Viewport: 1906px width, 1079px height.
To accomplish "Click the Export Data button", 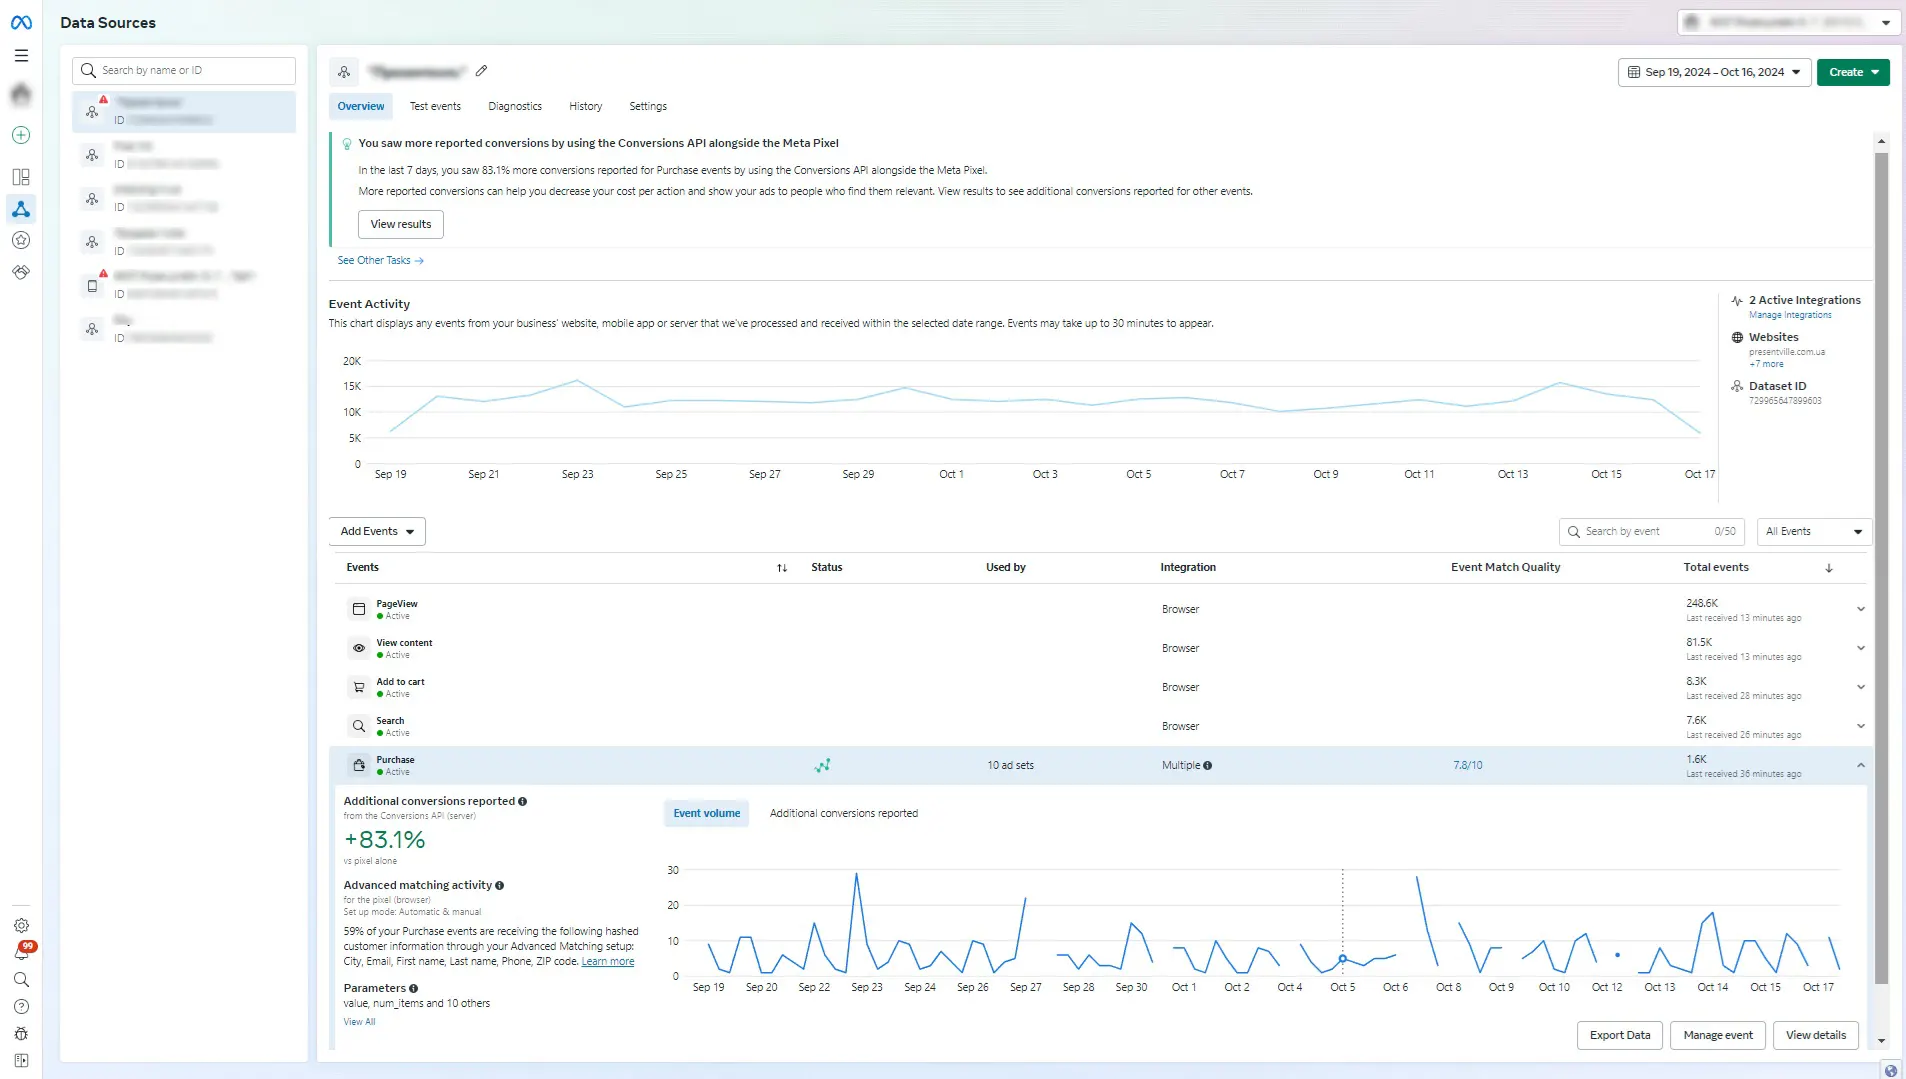I will click(1620, 1036).
